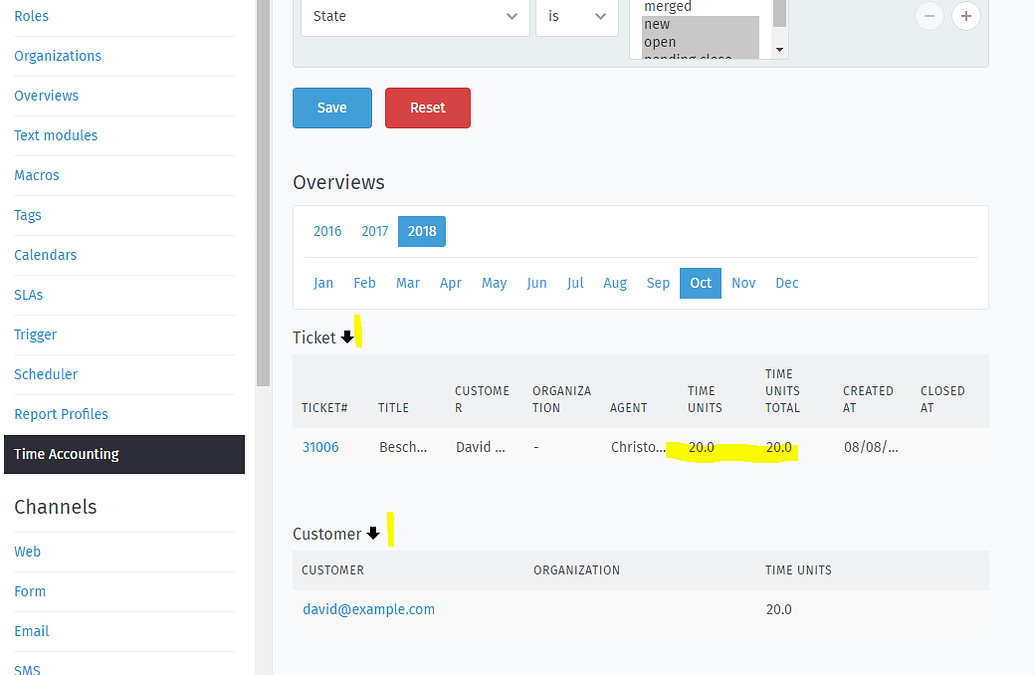Click the download icon beside Customer heading

[372, 532]
